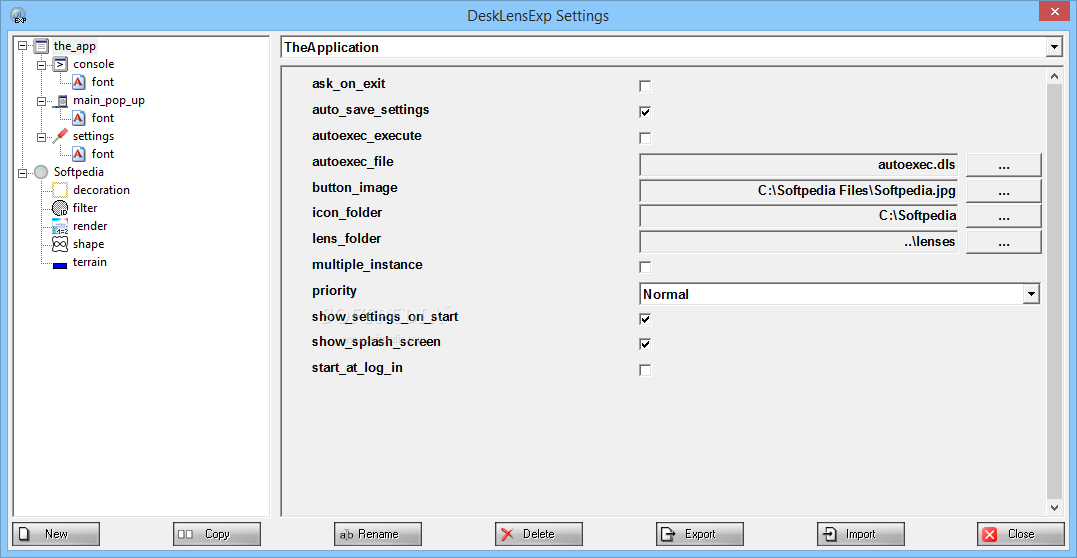Click the Delete button

538,534
